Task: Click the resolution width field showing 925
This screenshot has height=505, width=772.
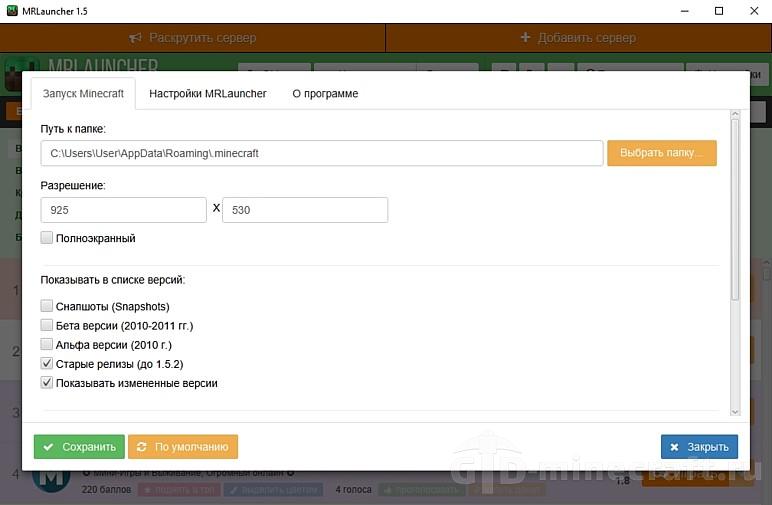Action: tap(124, 210)
